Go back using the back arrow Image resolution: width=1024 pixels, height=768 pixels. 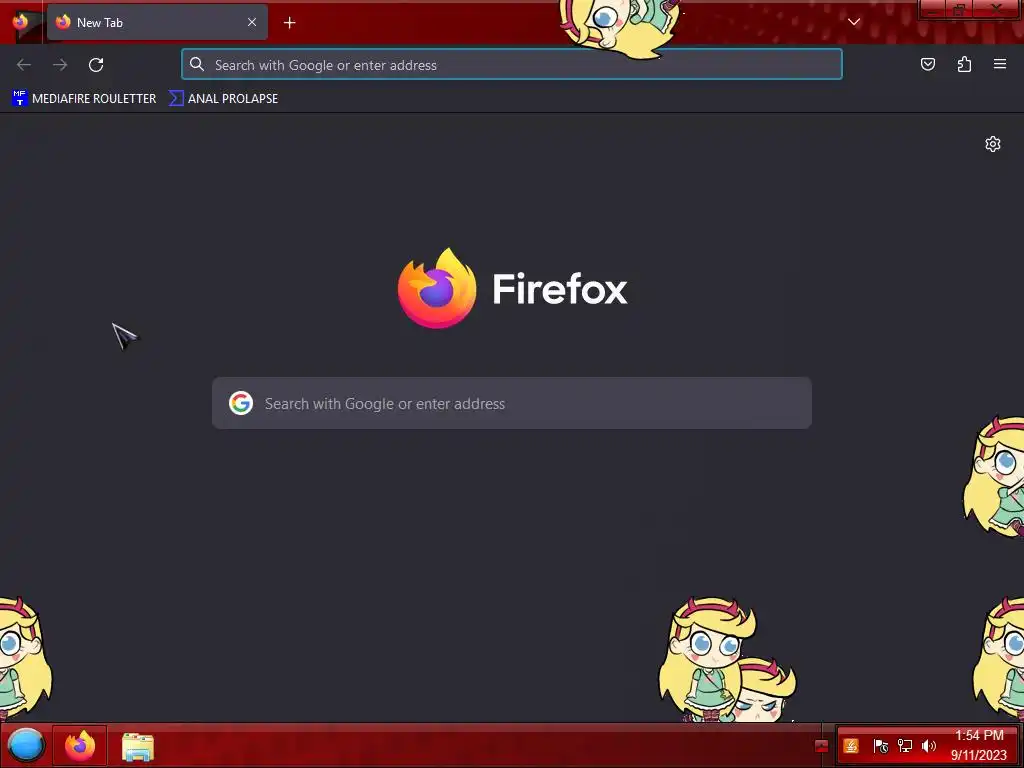click(24, 65)
